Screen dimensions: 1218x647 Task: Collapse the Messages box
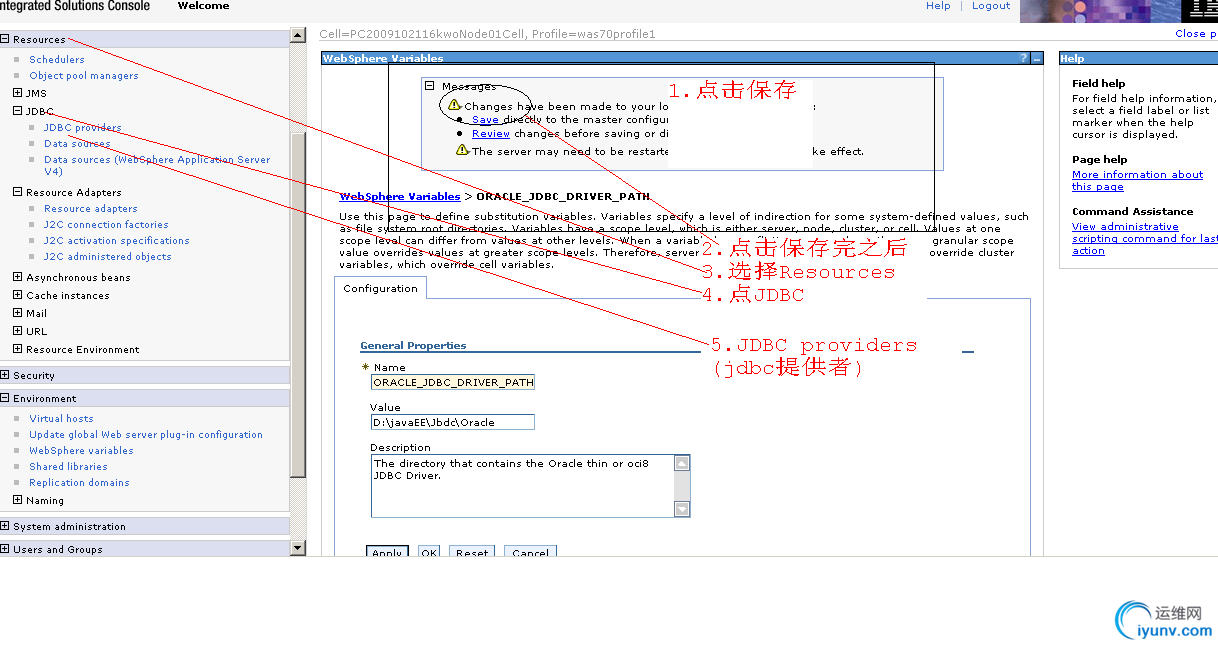pos(430,86)
